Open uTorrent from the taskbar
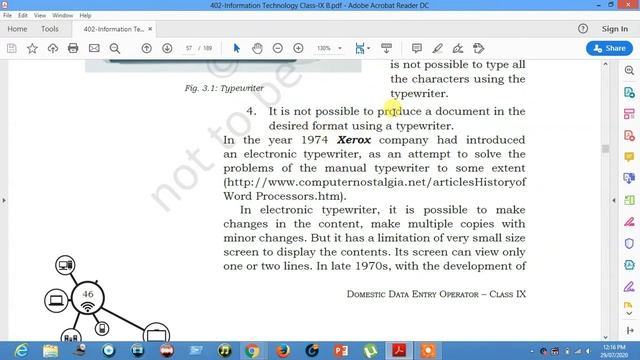The height and width of the screenshot is (360, 640). click(x=370, y=351)
